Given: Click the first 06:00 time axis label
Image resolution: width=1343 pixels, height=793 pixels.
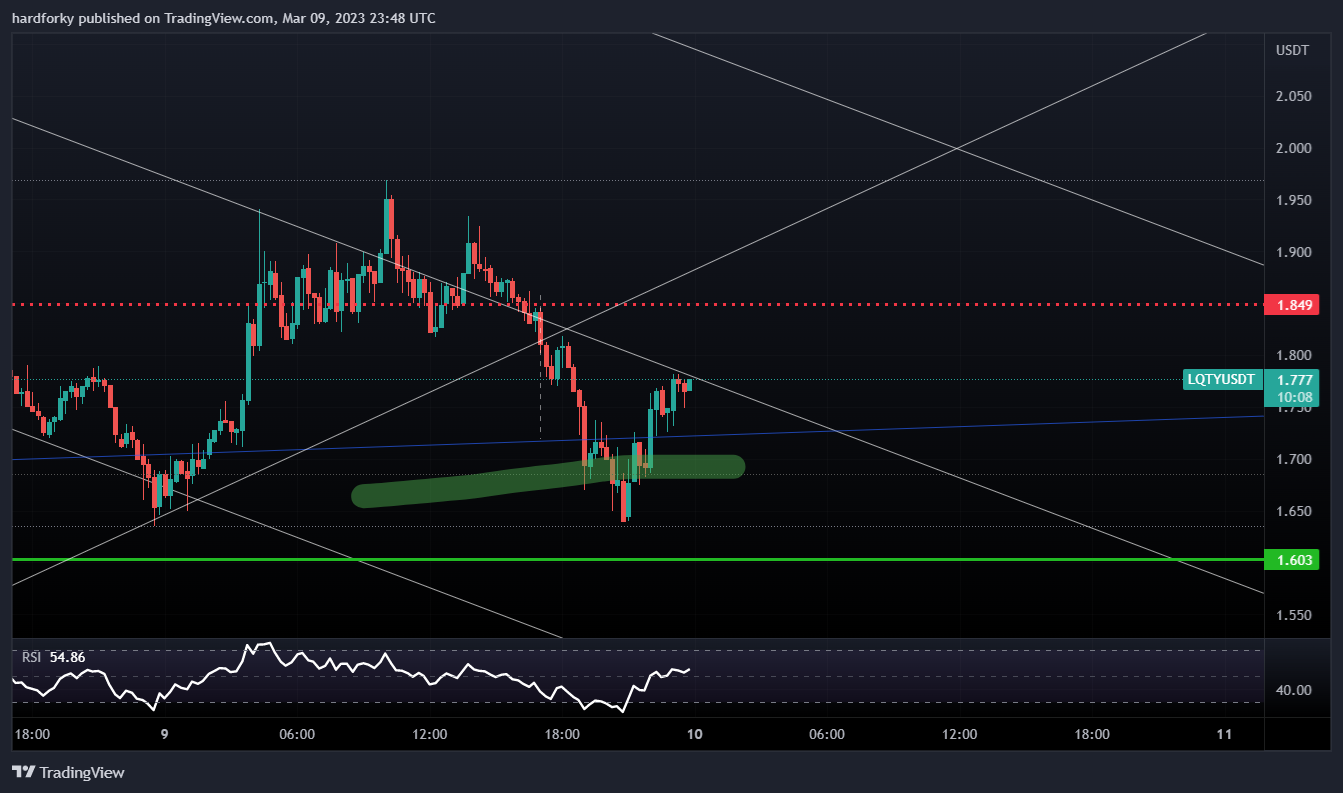Looking at the screenshot, I should pyautogui.click(x=297, y=734).
